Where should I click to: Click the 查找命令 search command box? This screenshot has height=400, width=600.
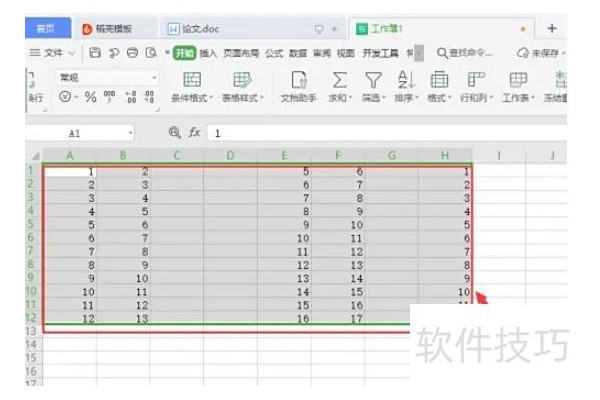(x=465, y=52)
